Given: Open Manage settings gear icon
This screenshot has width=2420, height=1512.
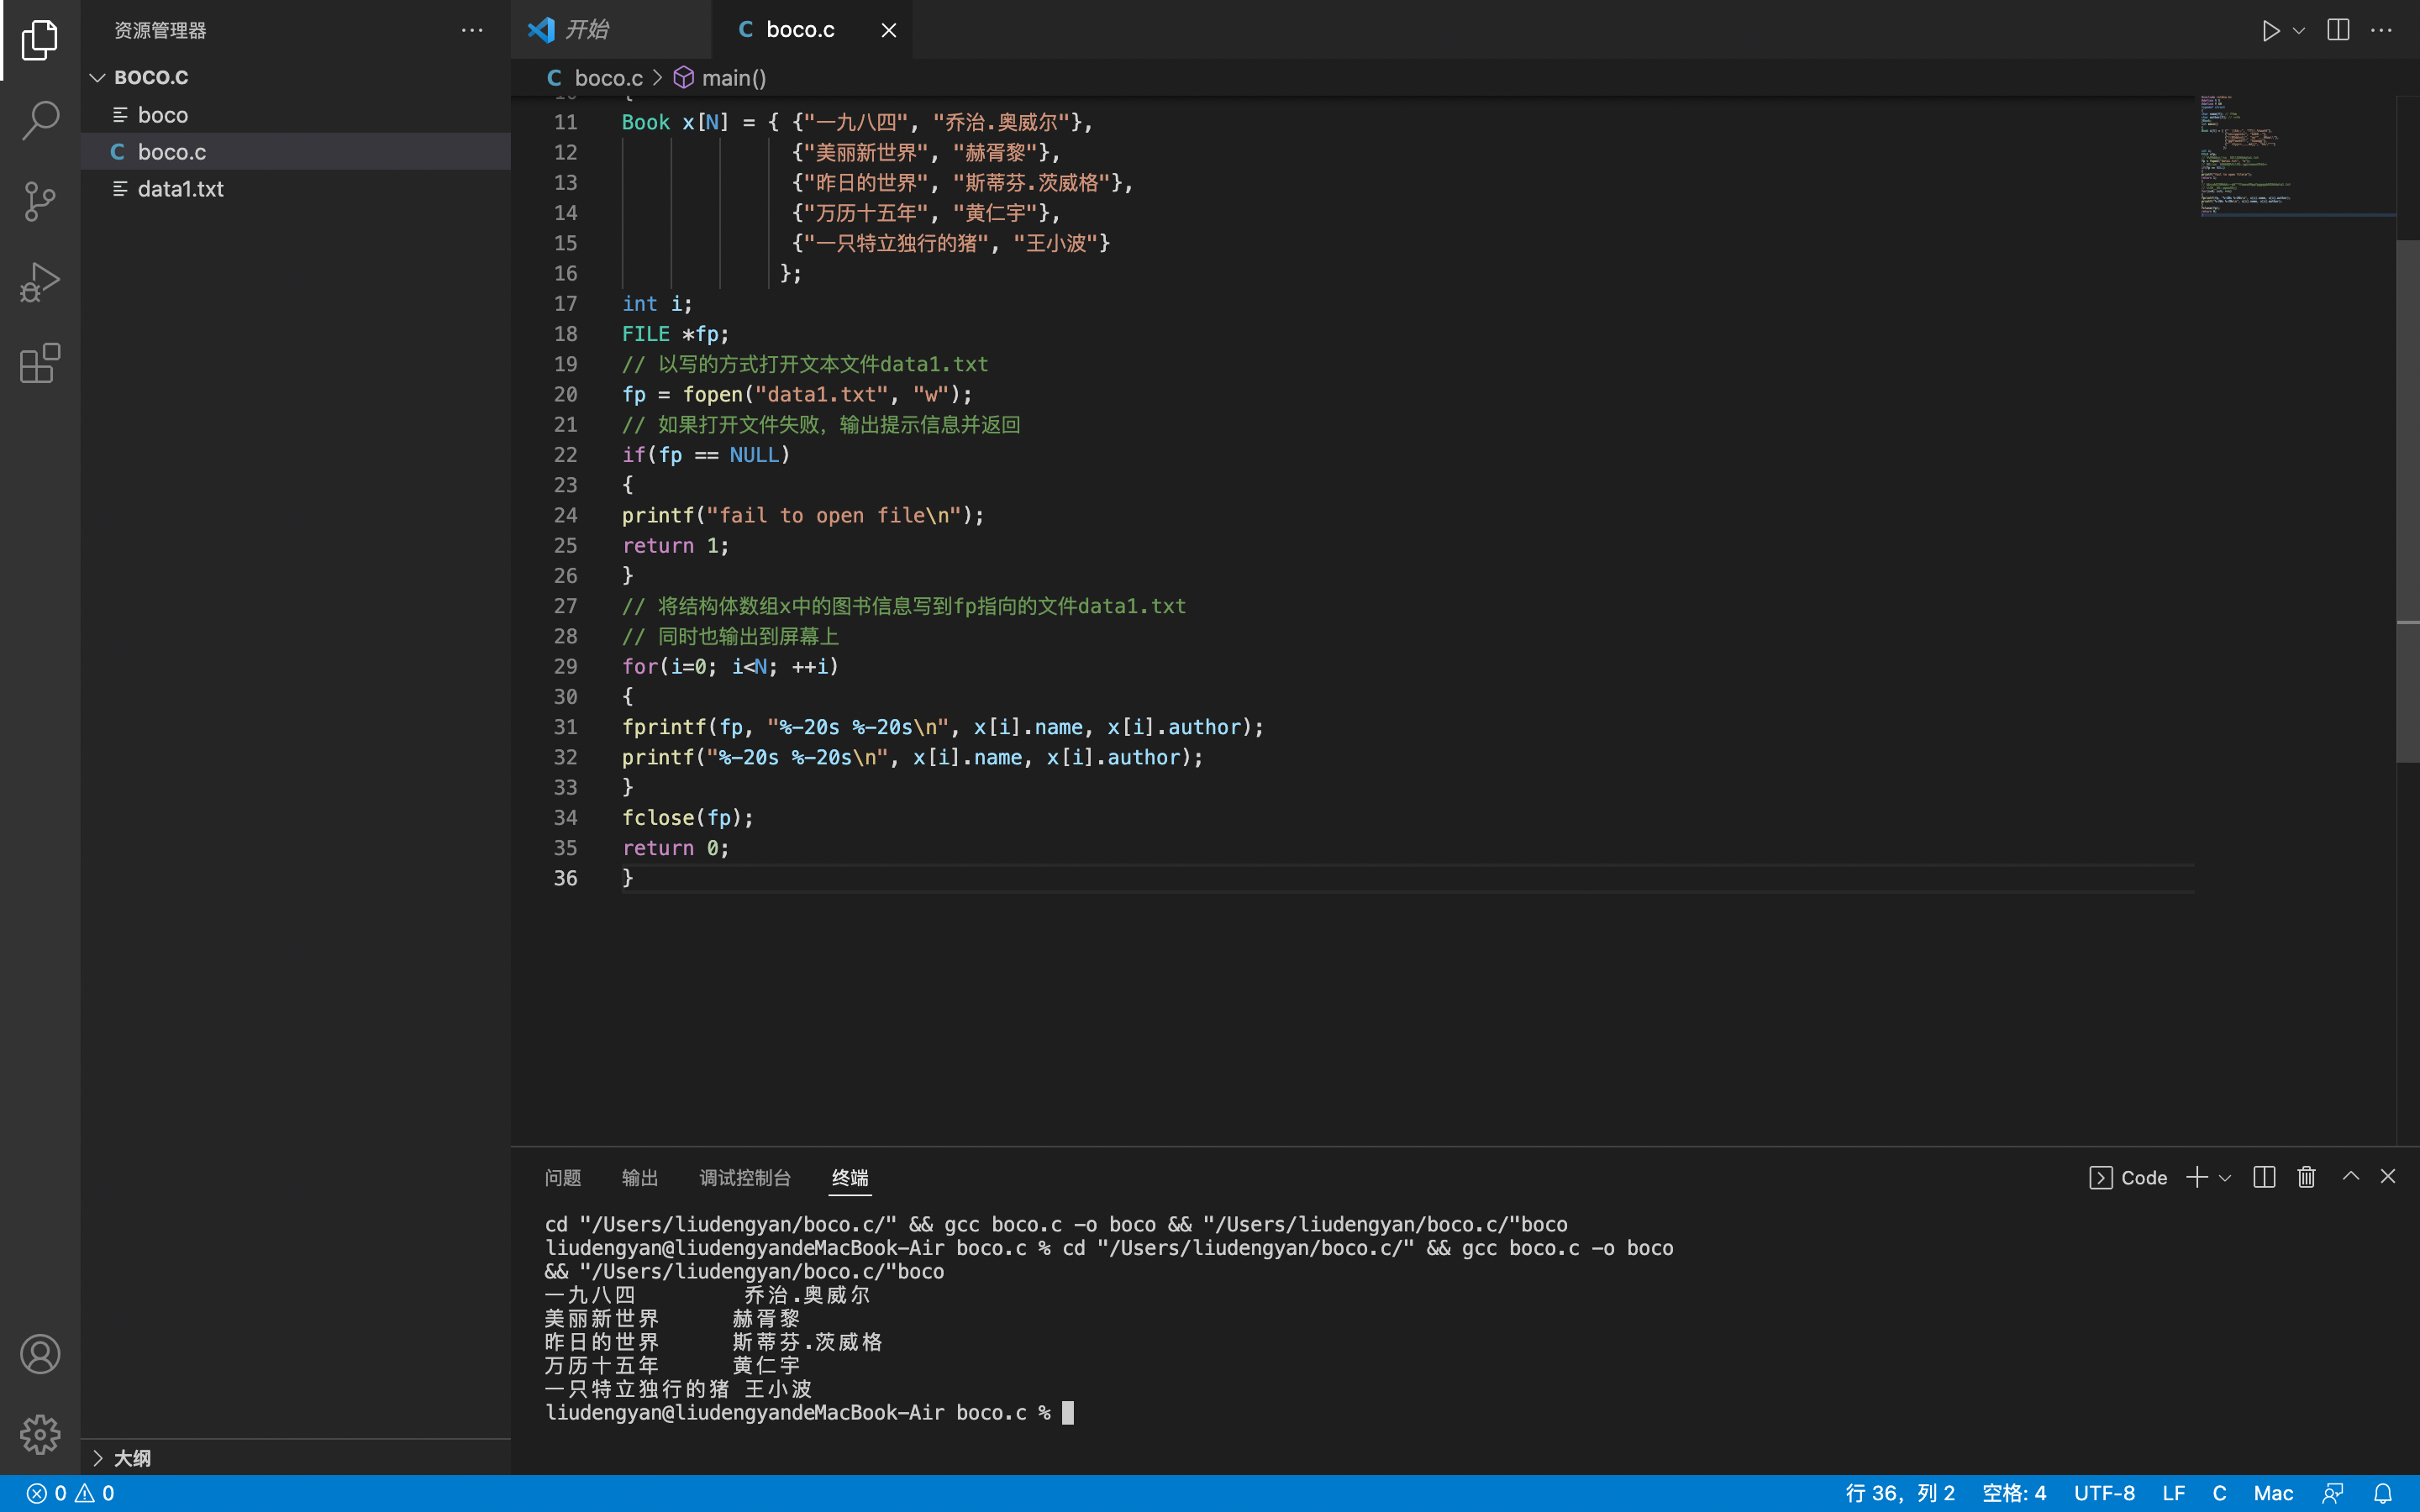Looking at the screenshot, I should [40, 1434].
